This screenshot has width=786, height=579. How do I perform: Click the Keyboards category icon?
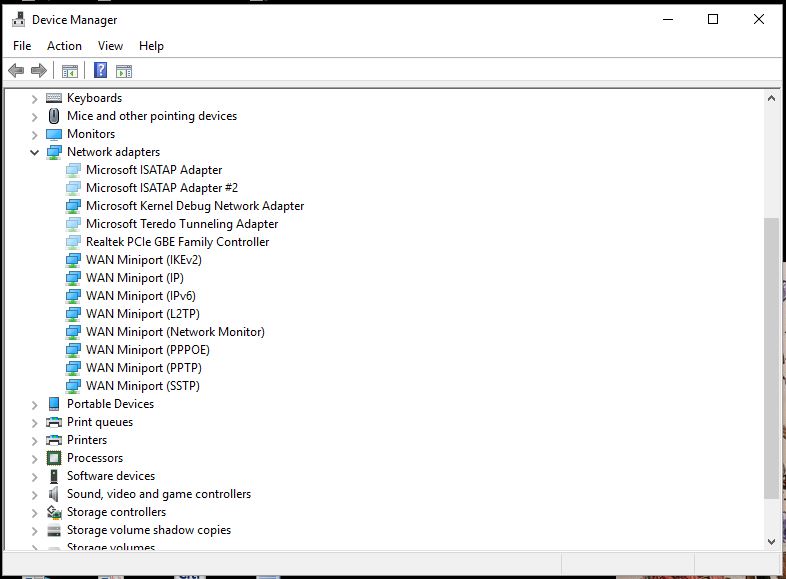point(54,98)
